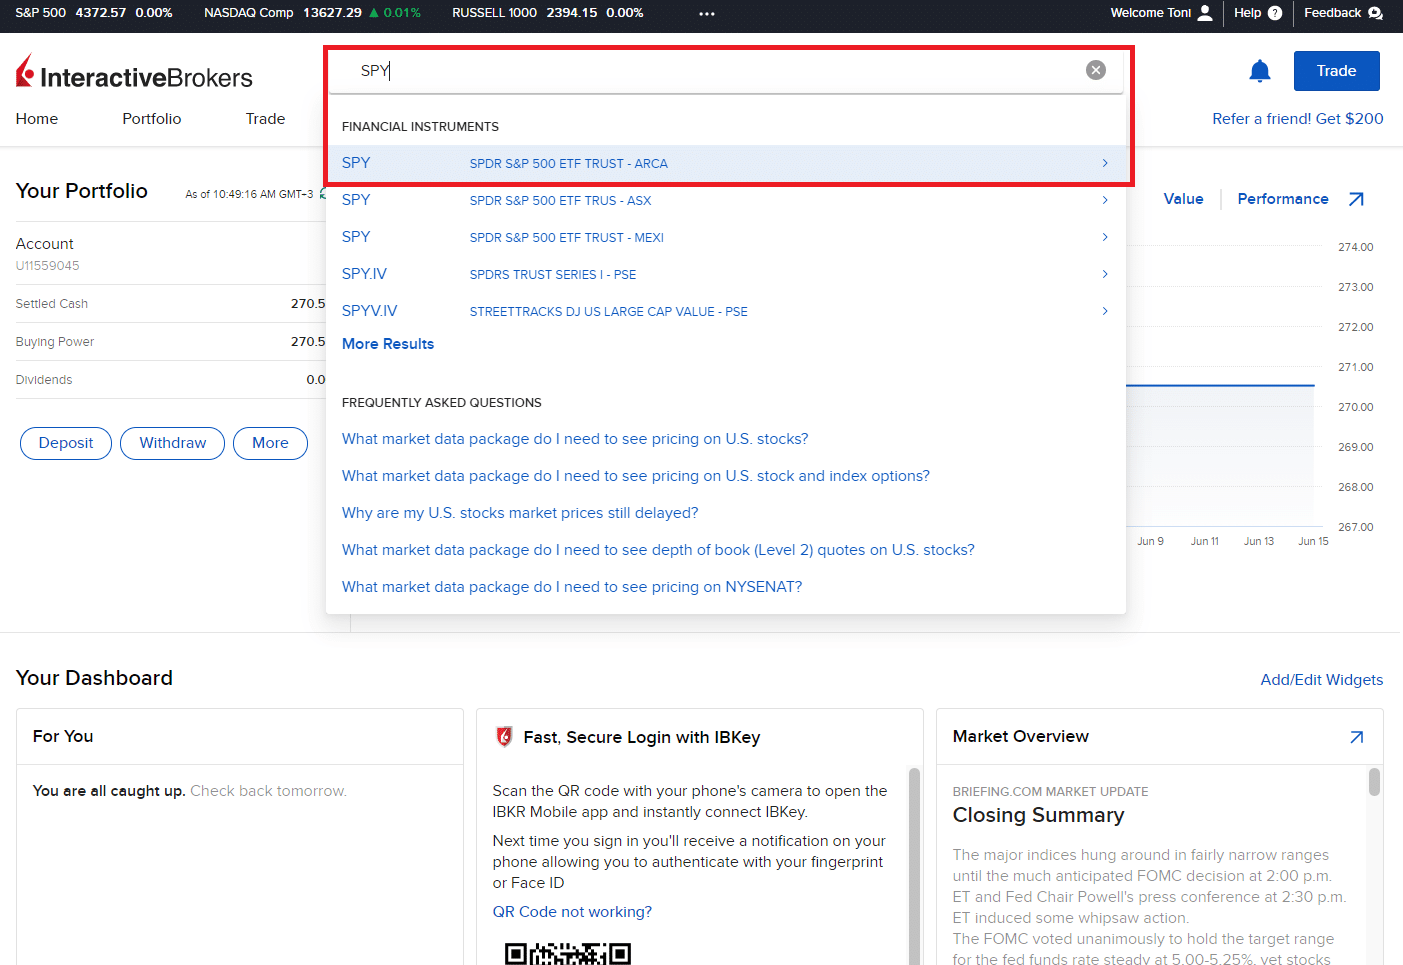Image resolution: width=1403 pixels, height=965 pixels.
Task: Click the blue Trade button
Action: pyautogui.click(x=1337, y=71)
